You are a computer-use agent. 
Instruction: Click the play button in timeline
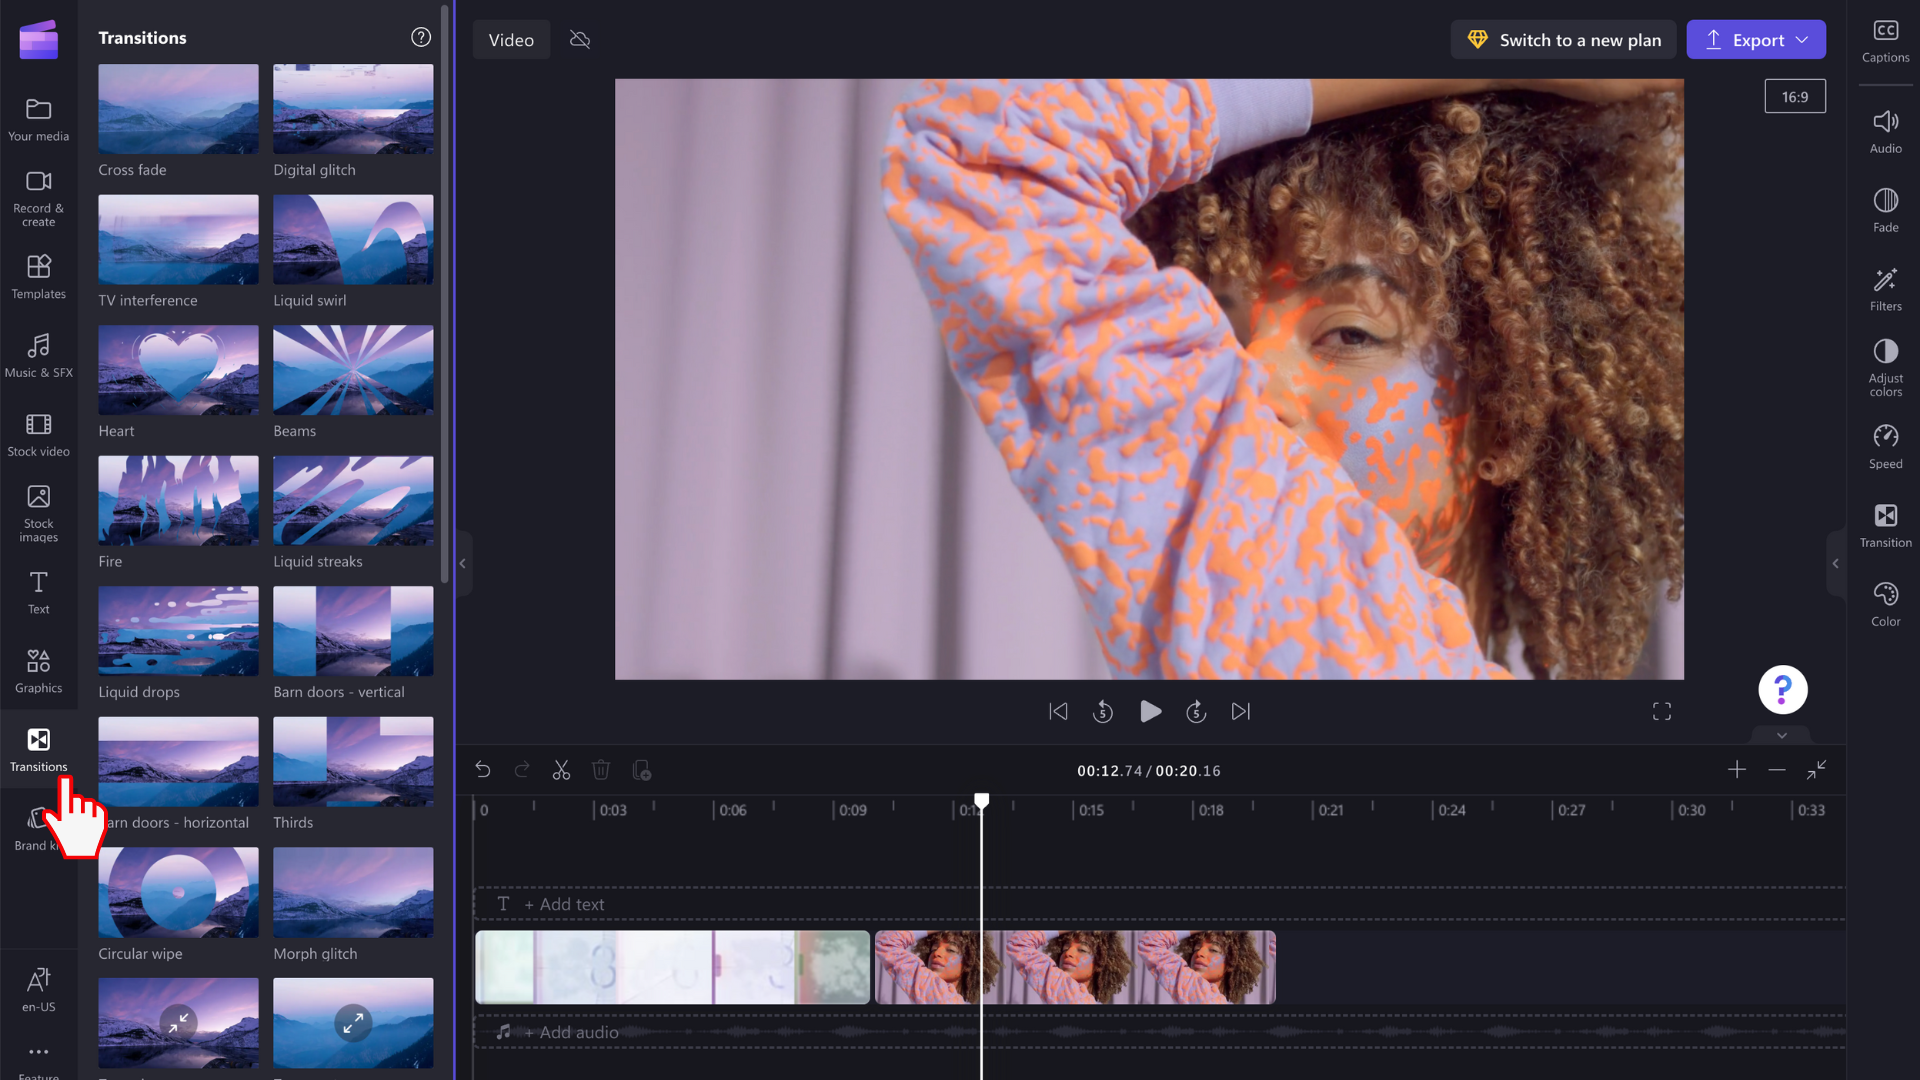point(1149,712)
